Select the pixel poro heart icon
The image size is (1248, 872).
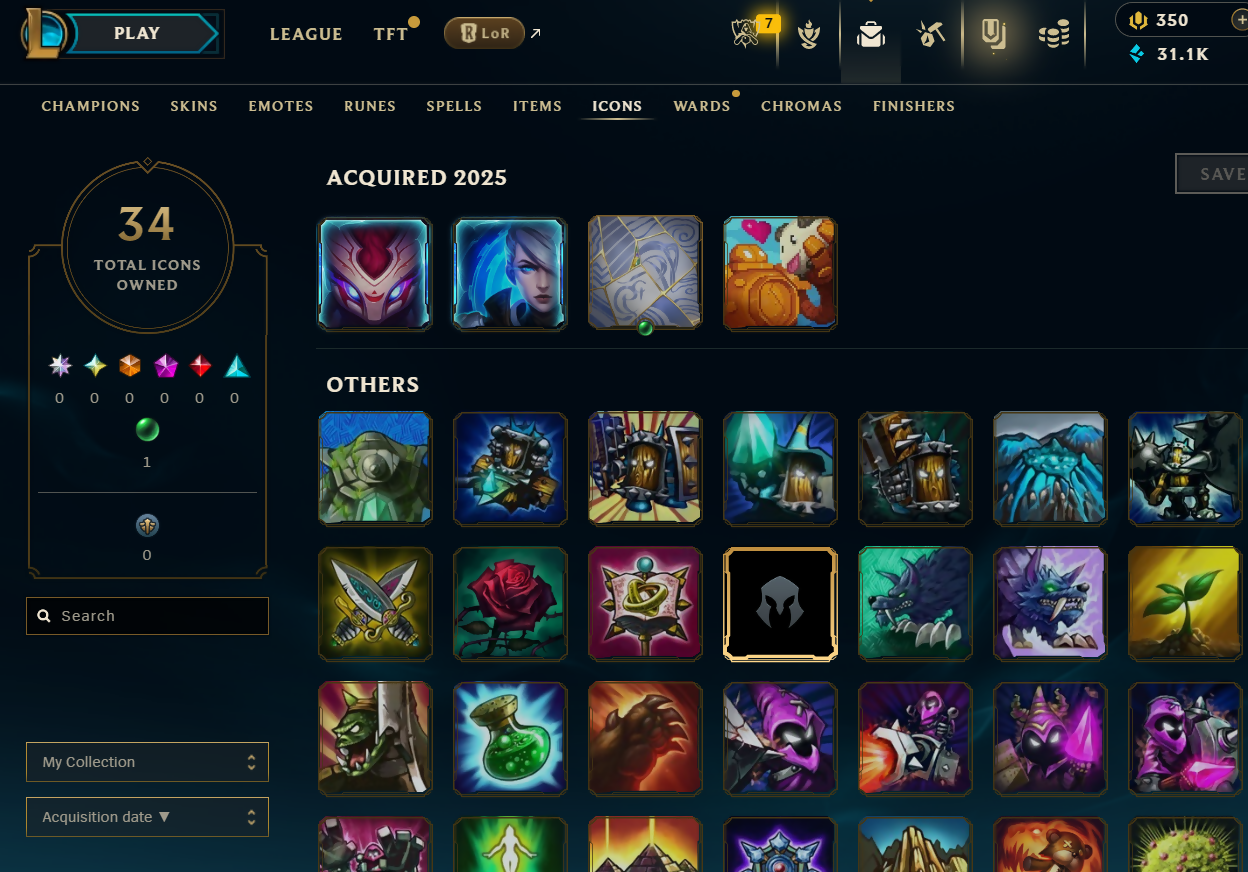point(780,273)
